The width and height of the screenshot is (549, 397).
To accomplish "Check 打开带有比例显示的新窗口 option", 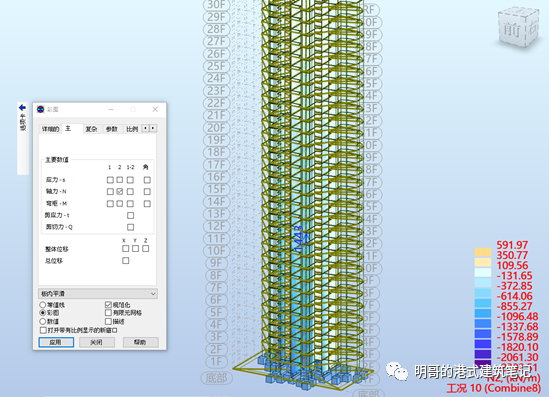I will (43, 330).
